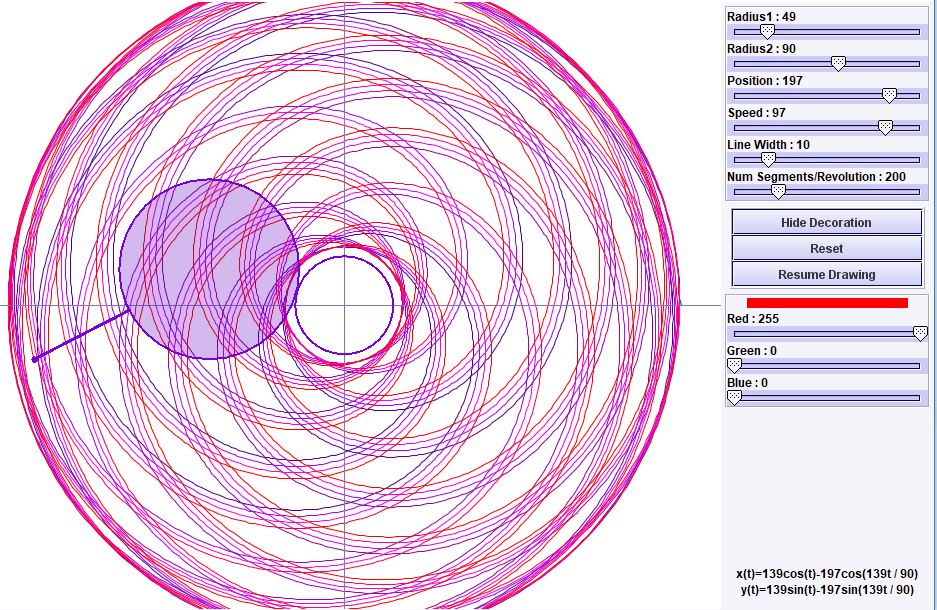
Task: Click the x(t) equation text
Action: click(x=827, y=574)
